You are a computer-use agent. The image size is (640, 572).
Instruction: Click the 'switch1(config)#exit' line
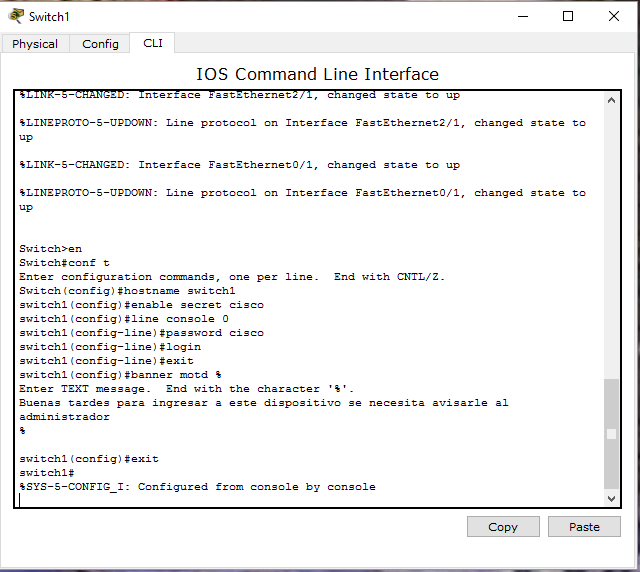coord(89,458)
